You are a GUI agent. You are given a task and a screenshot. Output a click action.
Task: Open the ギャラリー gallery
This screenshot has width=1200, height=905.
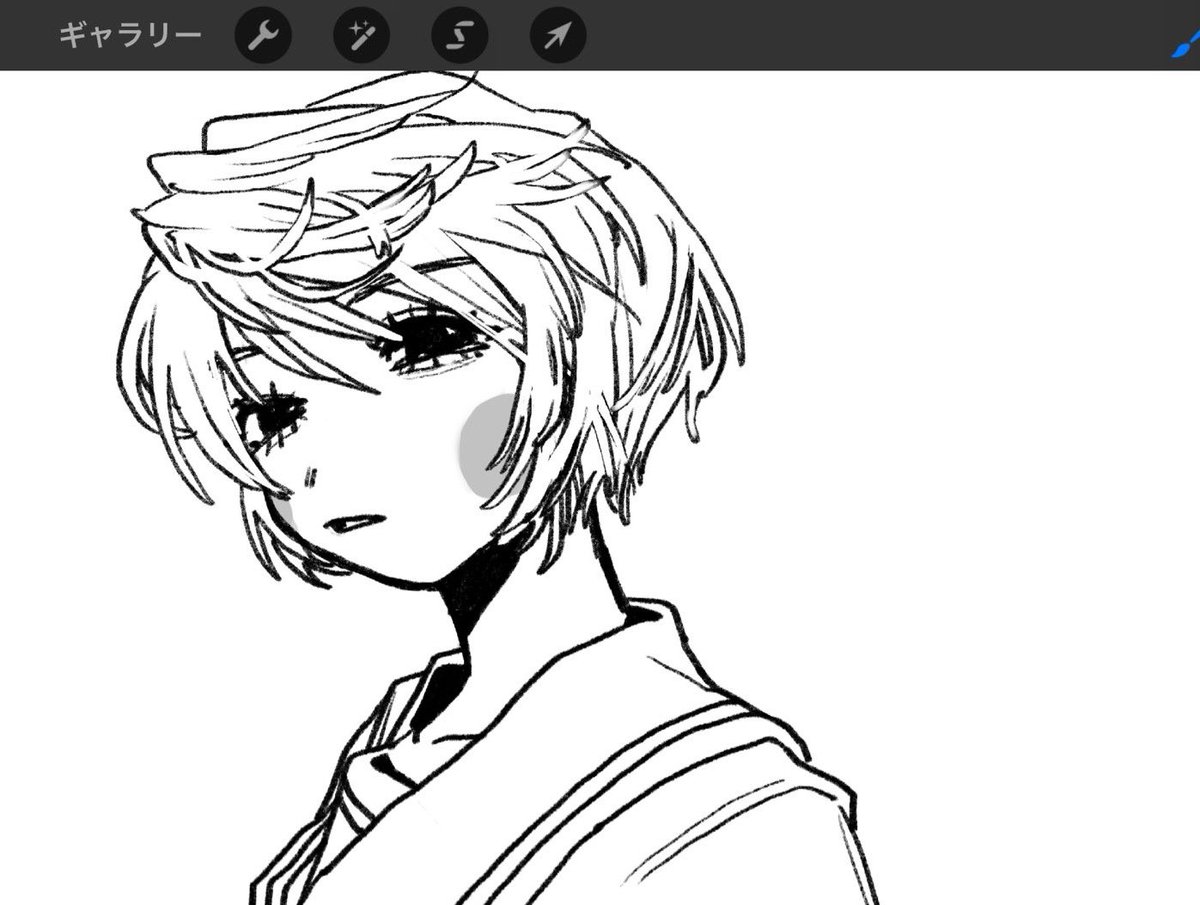(x=130, y=35)
